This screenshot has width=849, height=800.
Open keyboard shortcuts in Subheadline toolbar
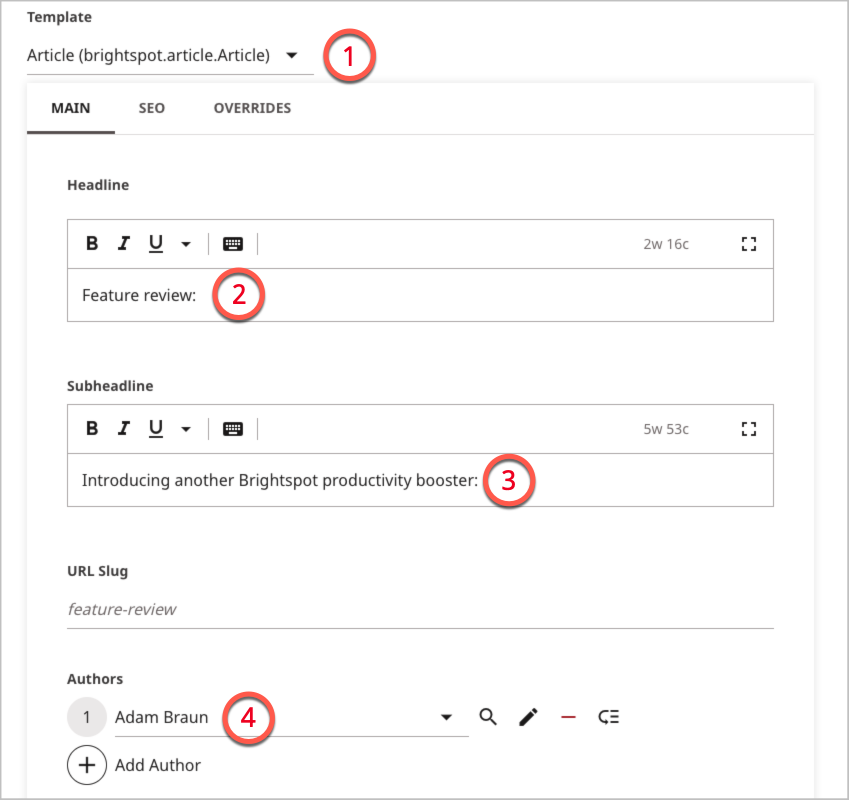233,429
